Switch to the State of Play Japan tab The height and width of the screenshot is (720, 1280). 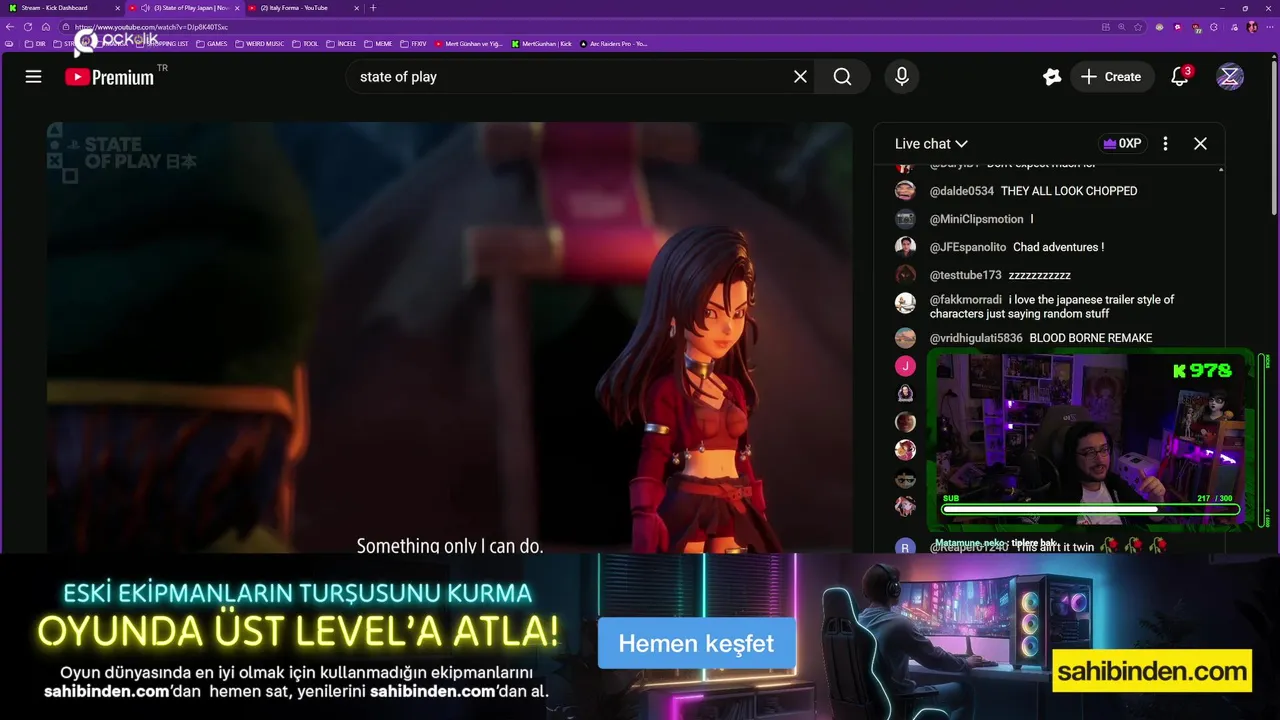(x=185, y=8)
